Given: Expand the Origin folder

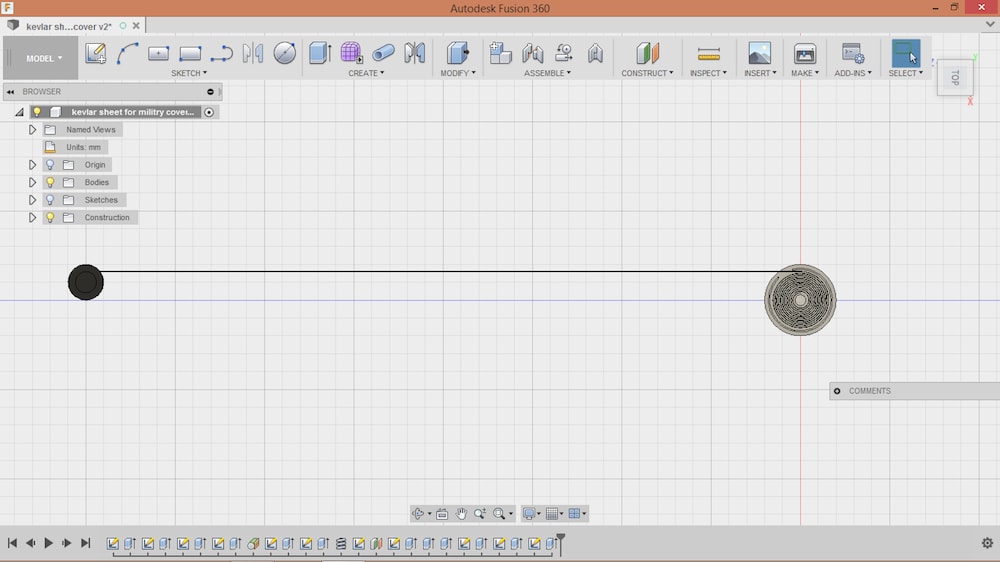Looking at the screenshot, I should [x=32, y=165].
